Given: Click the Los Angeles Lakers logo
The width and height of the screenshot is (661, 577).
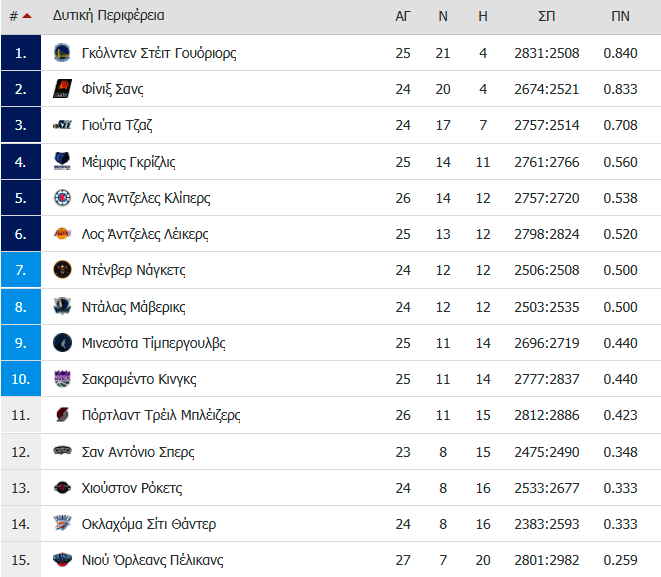Looking at the screenshot, I should 62,235.
